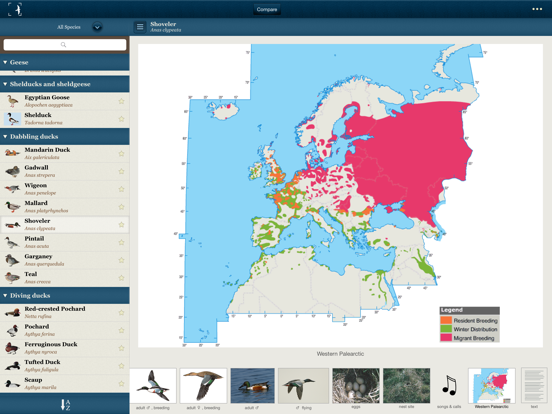Toggle the star for Shelduck
Screen dimensions: 552x414
pos(121,119)
